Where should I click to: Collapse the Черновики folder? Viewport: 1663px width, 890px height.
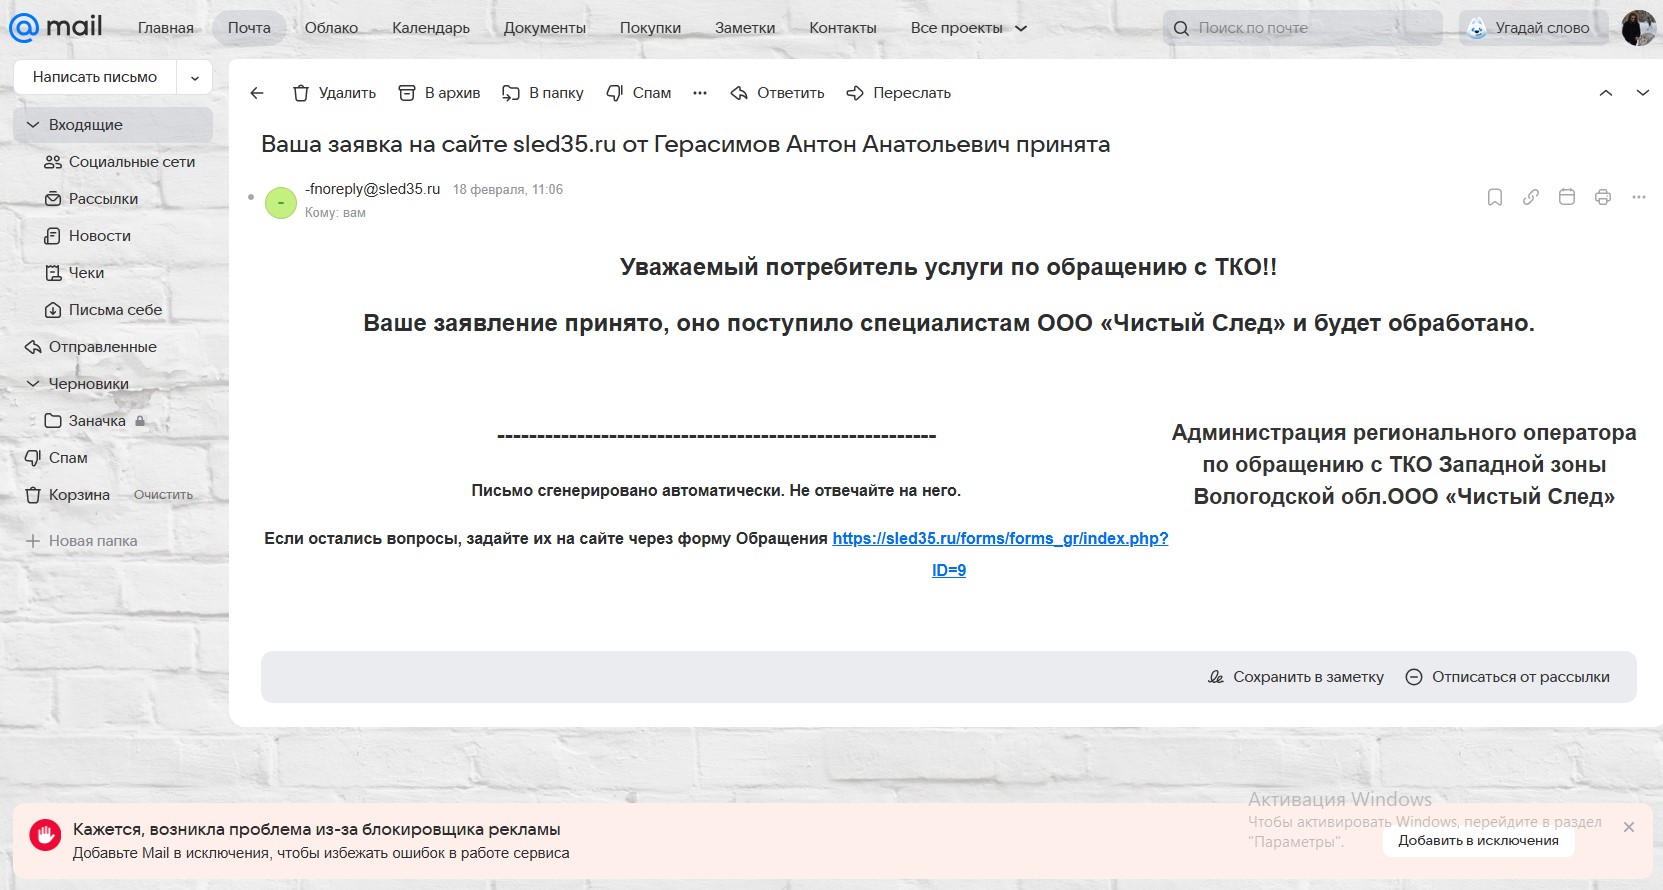tap(33, 384)
